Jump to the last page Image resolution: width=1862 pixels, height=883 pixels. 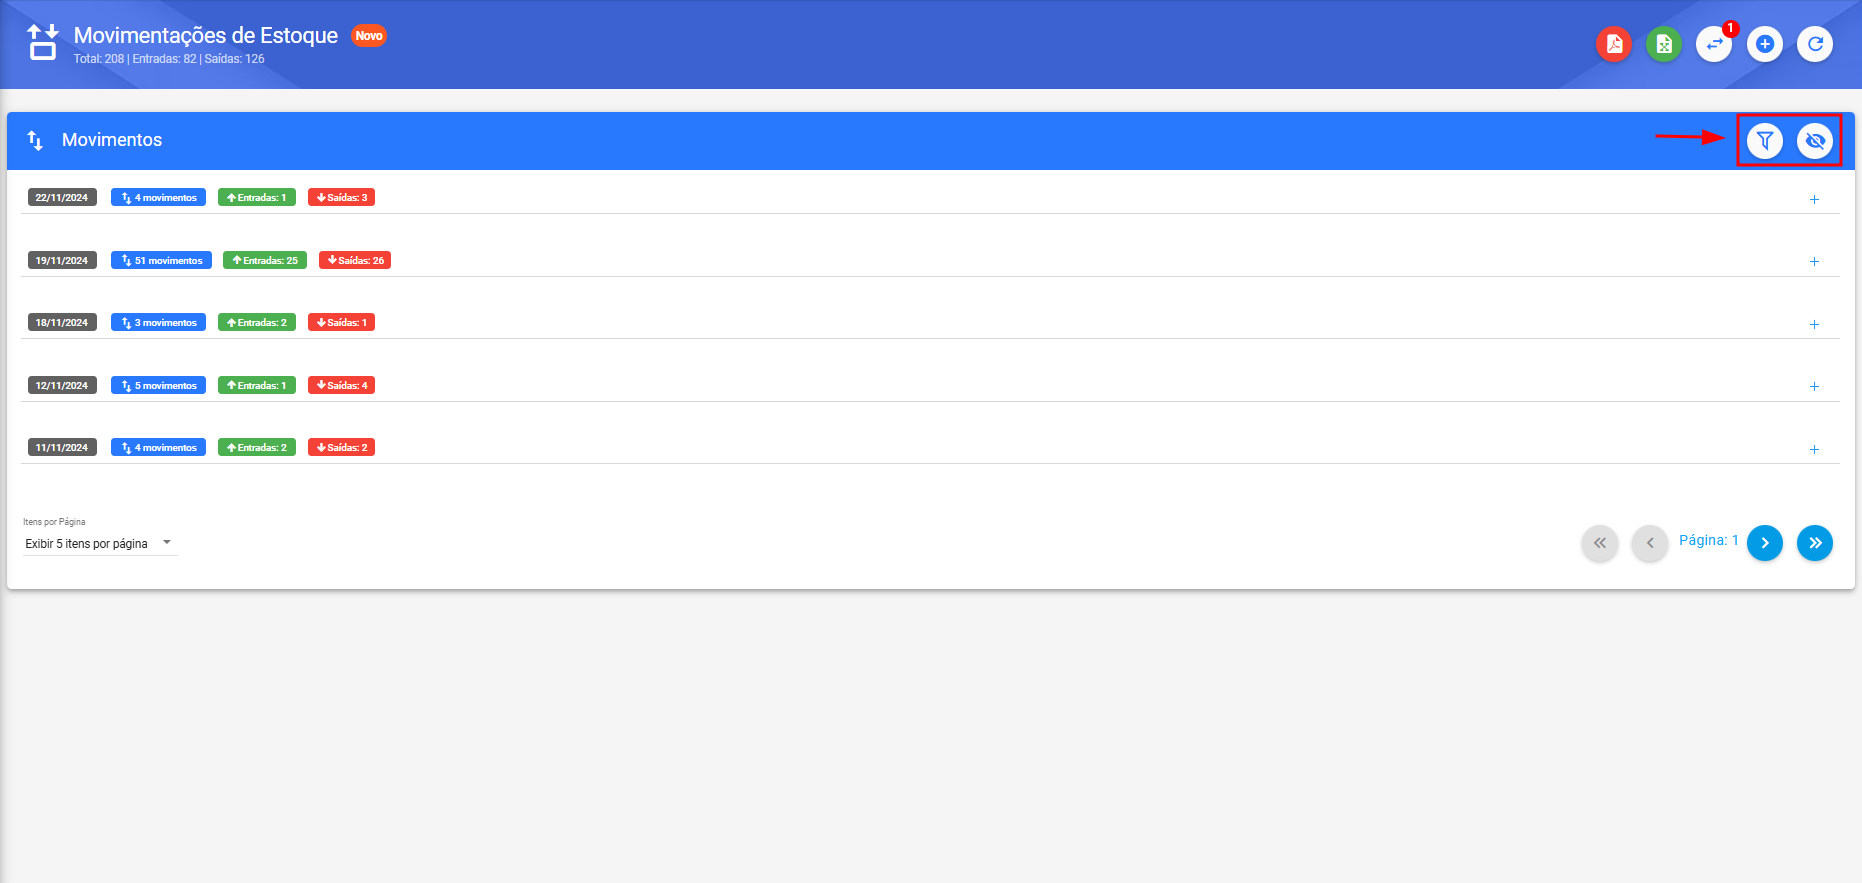[x=1815, y=543]
